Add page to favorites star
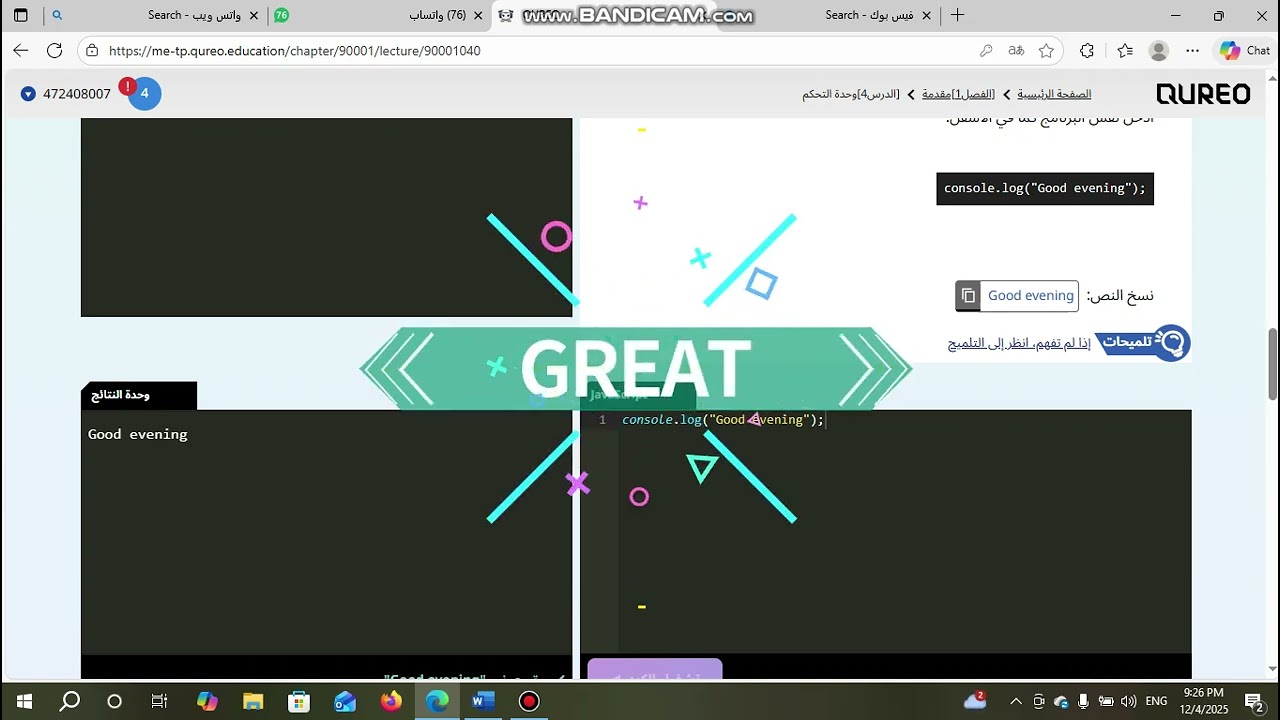Viewport: 1280px width, 720px height. point(1046,50)
